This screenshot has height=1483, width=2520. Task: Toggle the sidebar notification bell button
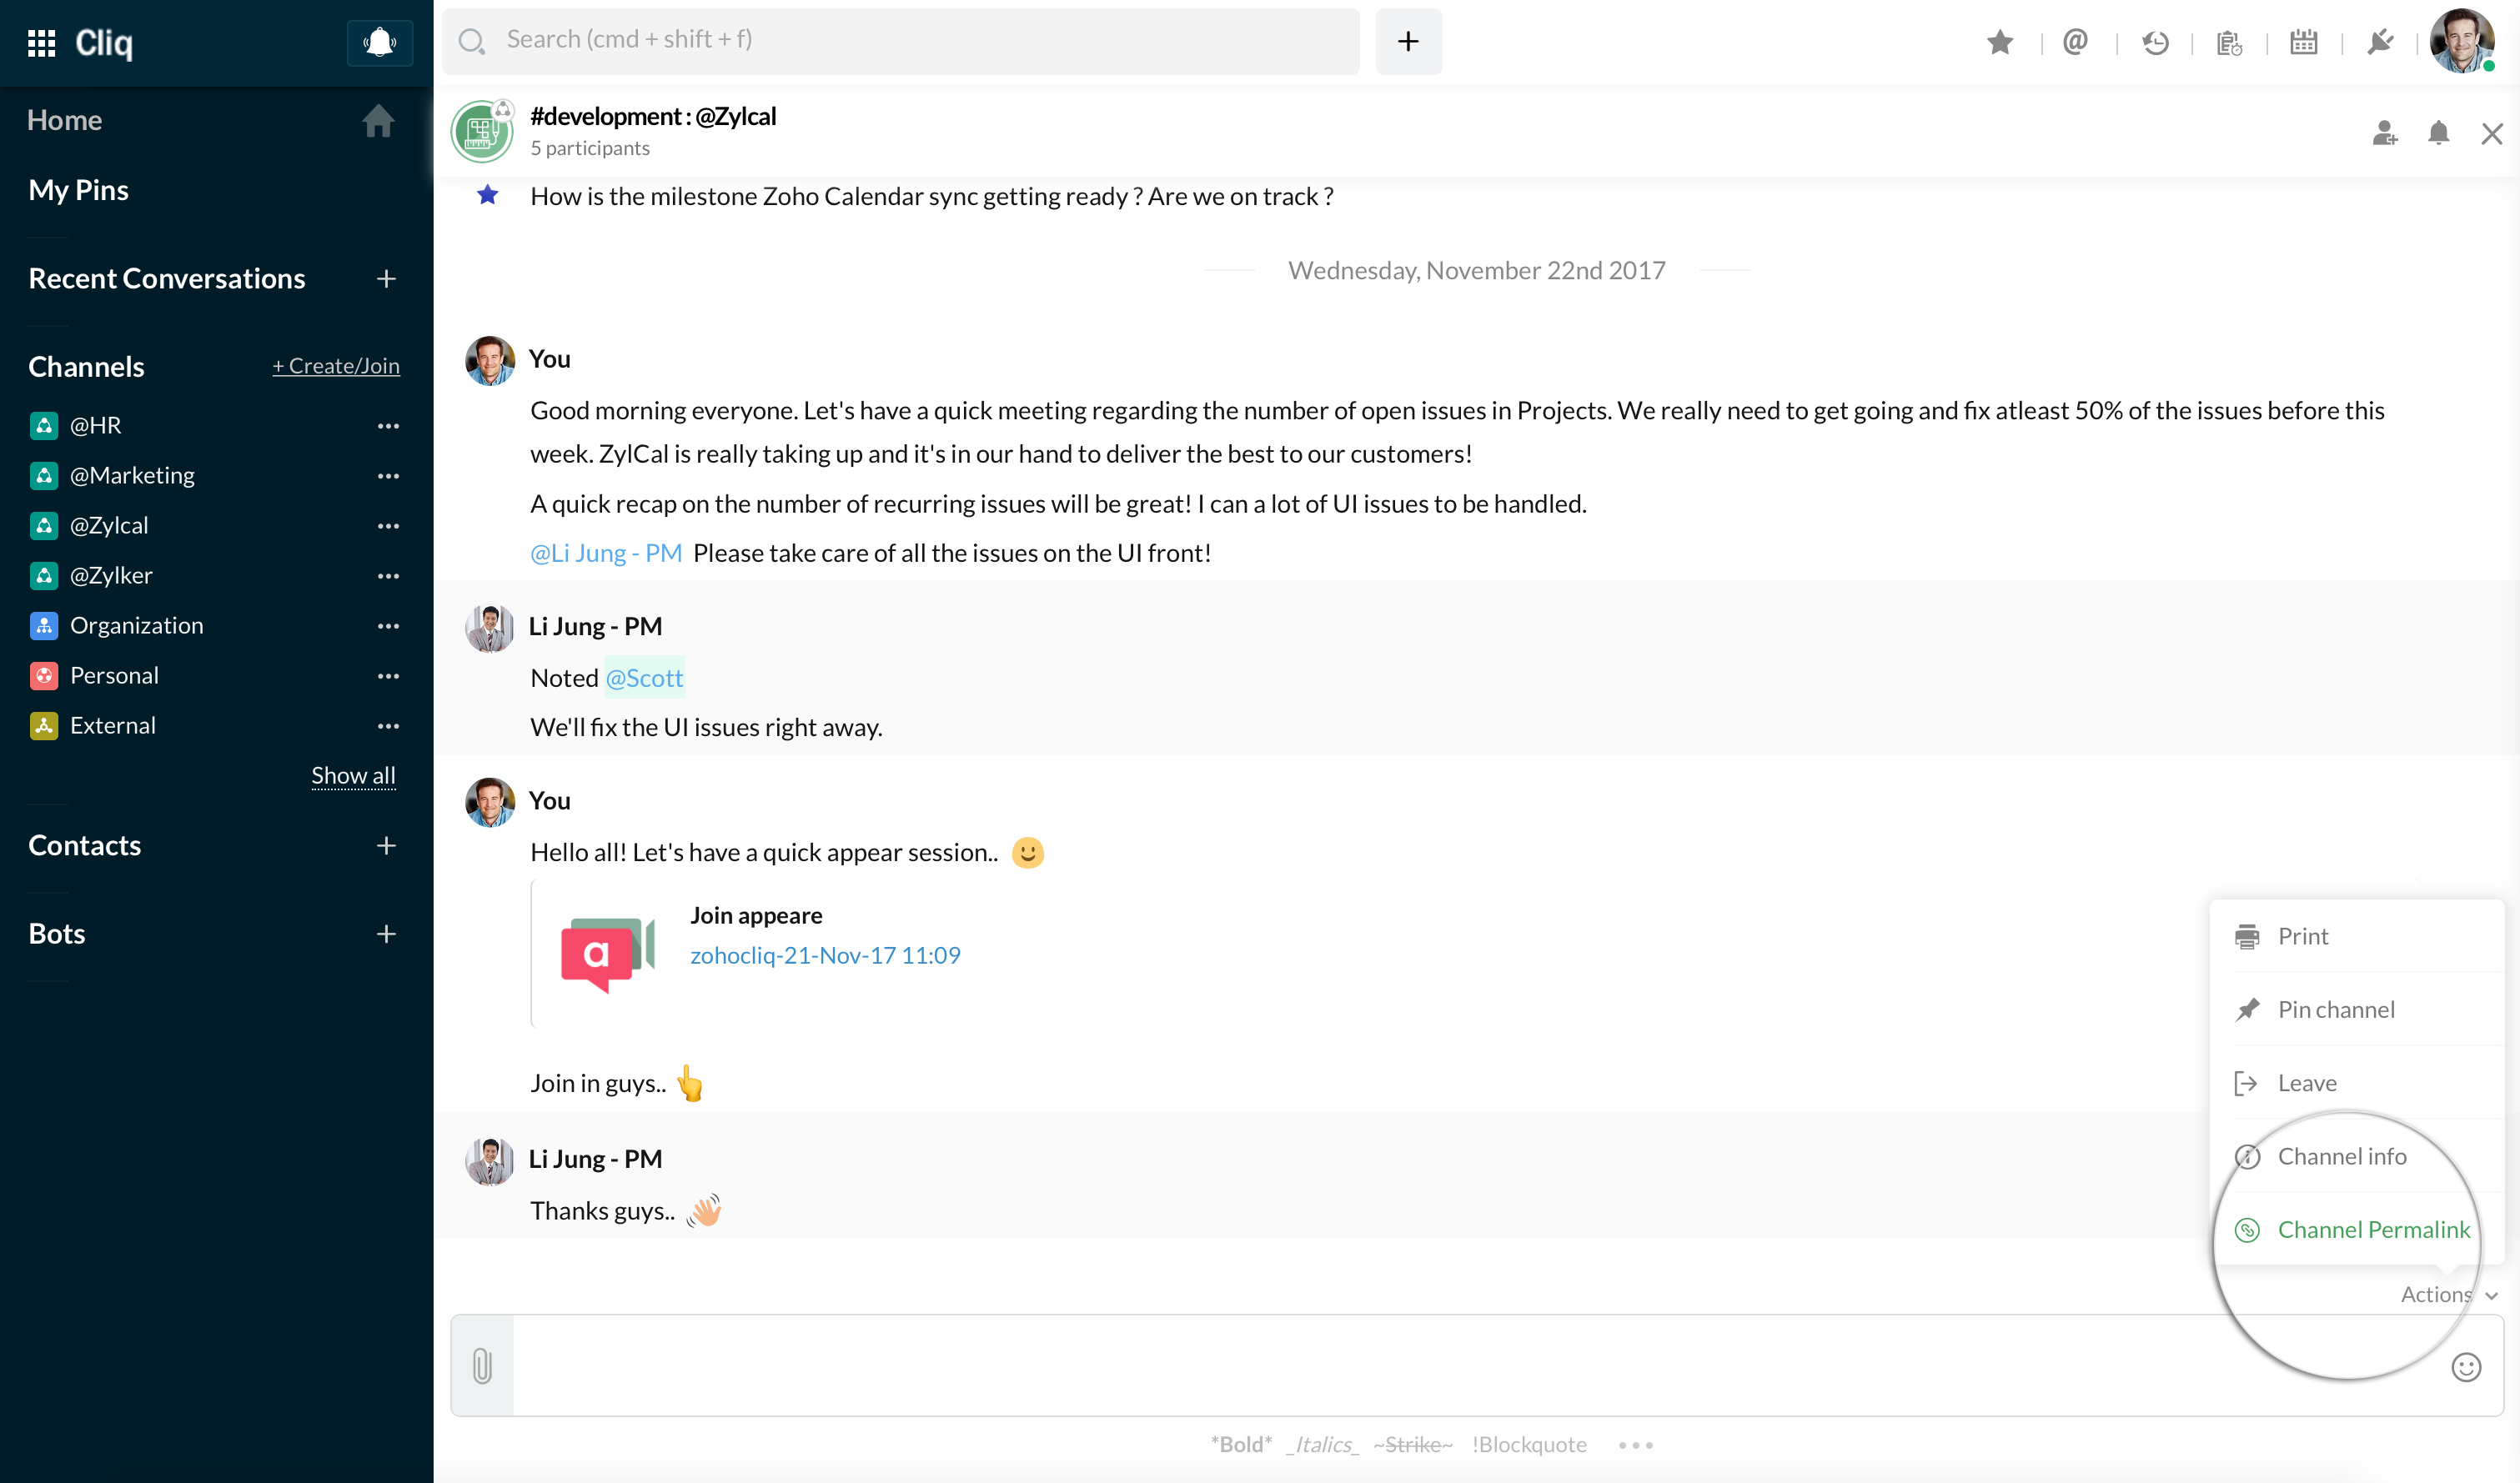tap(379, 42)
